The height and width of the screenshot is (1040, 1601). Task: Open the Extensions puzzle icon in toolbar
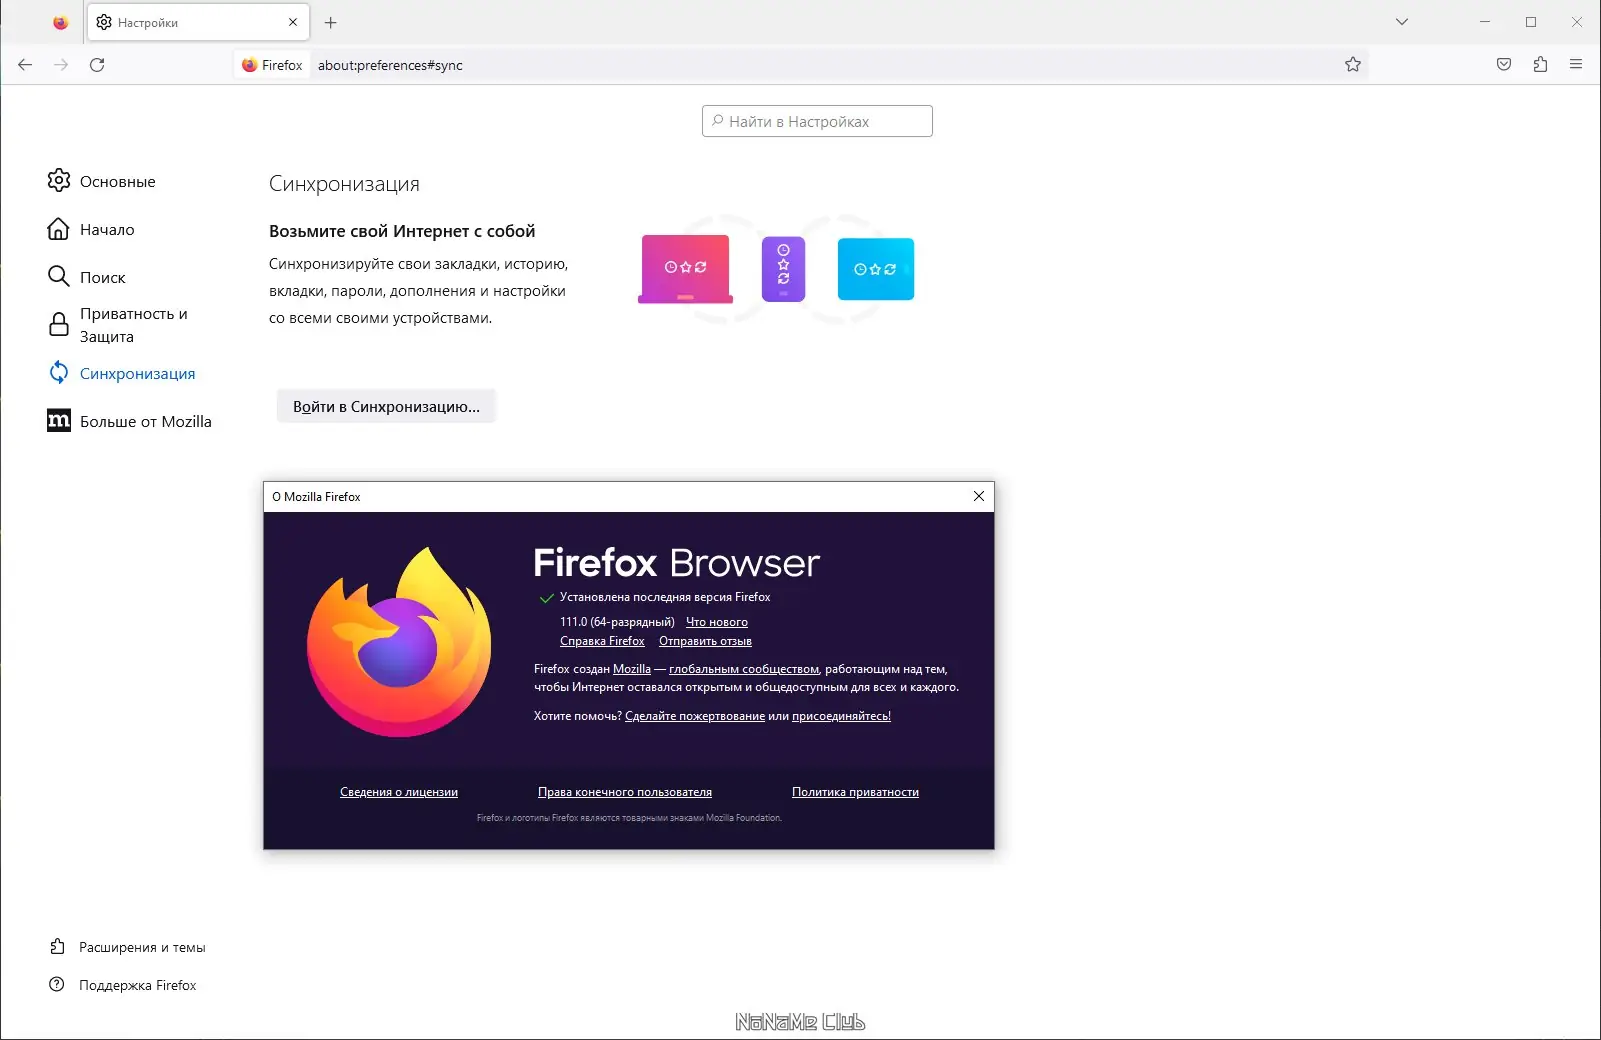click(1540, 65)
